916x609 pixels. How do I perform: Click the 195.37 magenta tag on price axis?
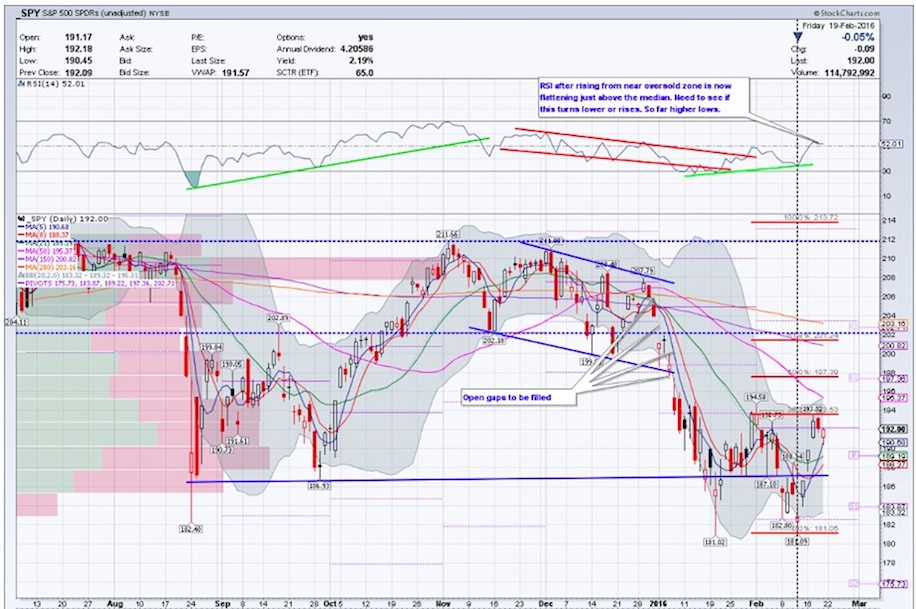(x=893, y=398)
